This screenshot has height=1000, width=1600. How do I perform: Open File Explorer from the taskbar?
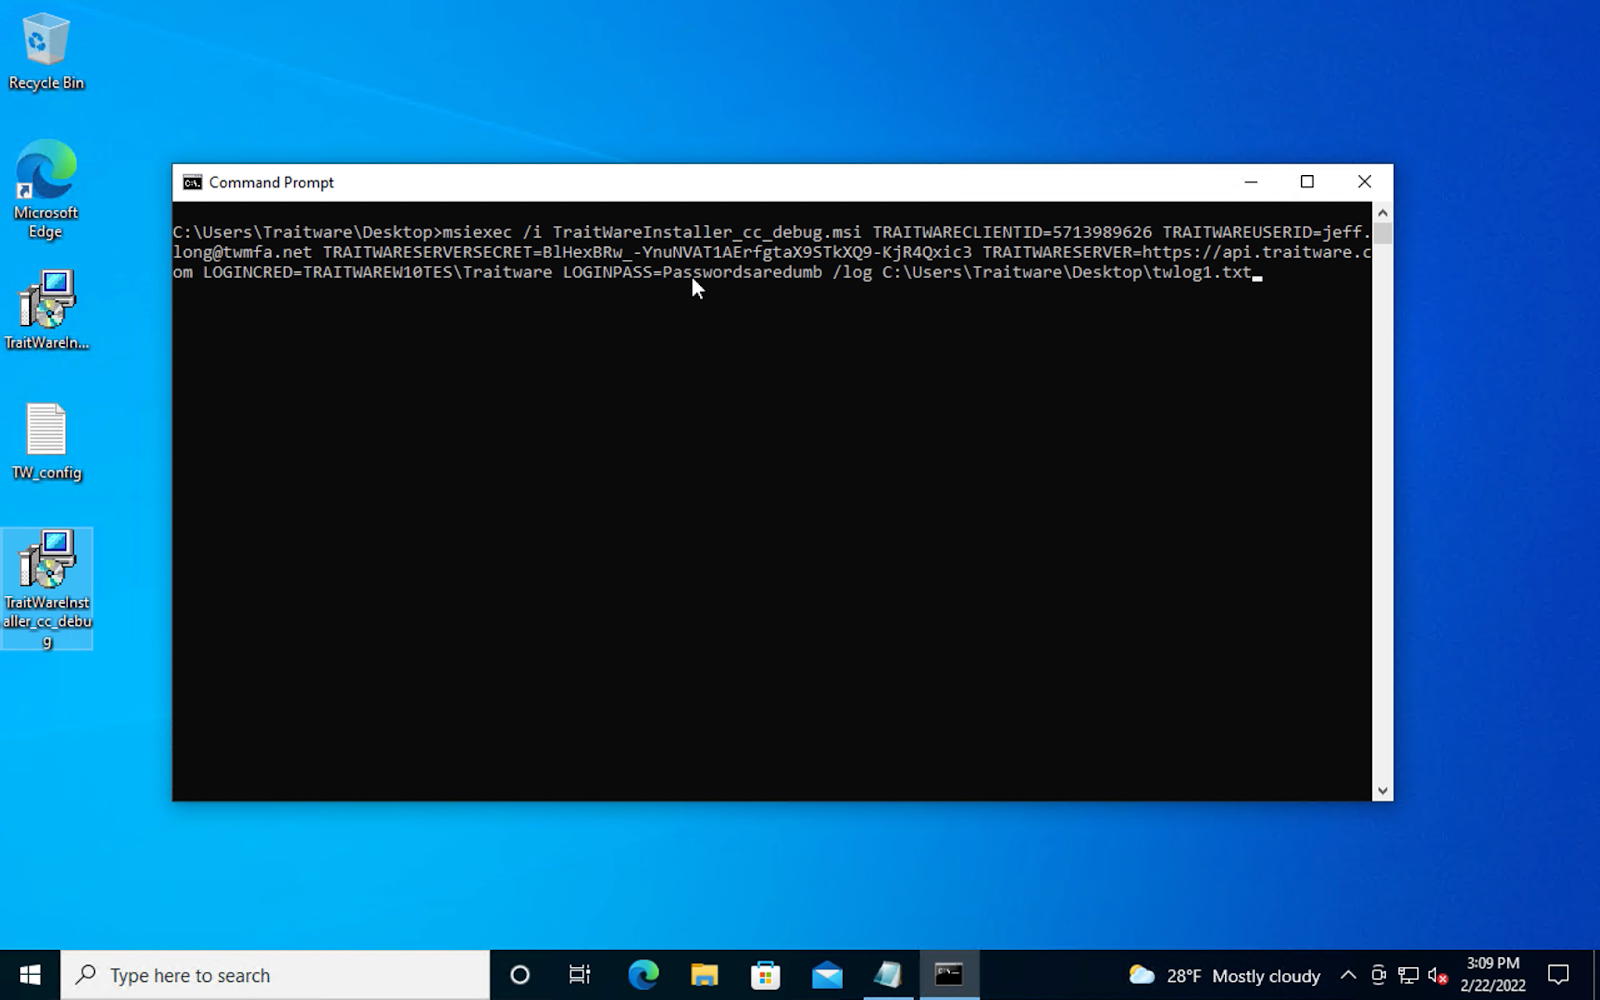704,975
